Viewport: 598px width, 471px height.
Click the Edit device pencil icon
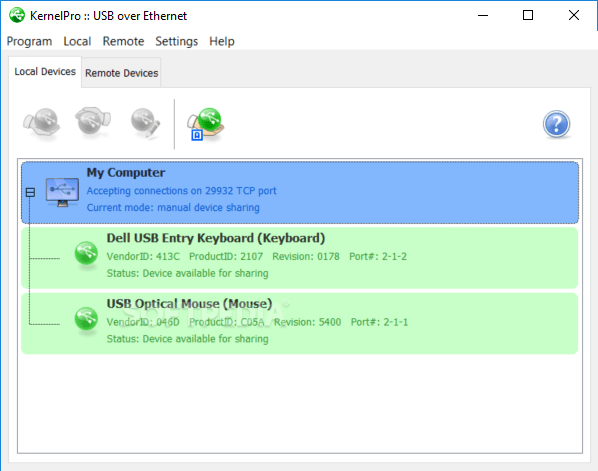(145, 123)
